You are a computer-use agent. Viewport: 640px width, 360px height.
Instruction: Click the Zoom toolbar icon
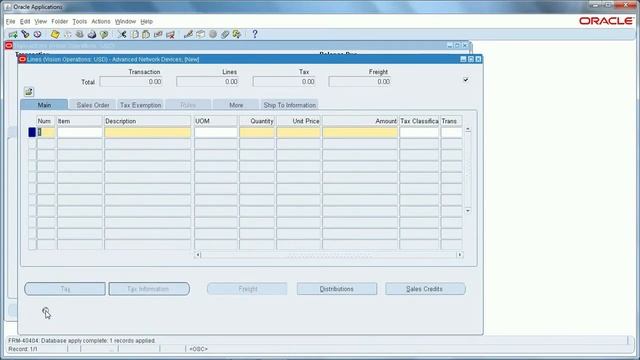pyautogui.click(x=200, y=35)
